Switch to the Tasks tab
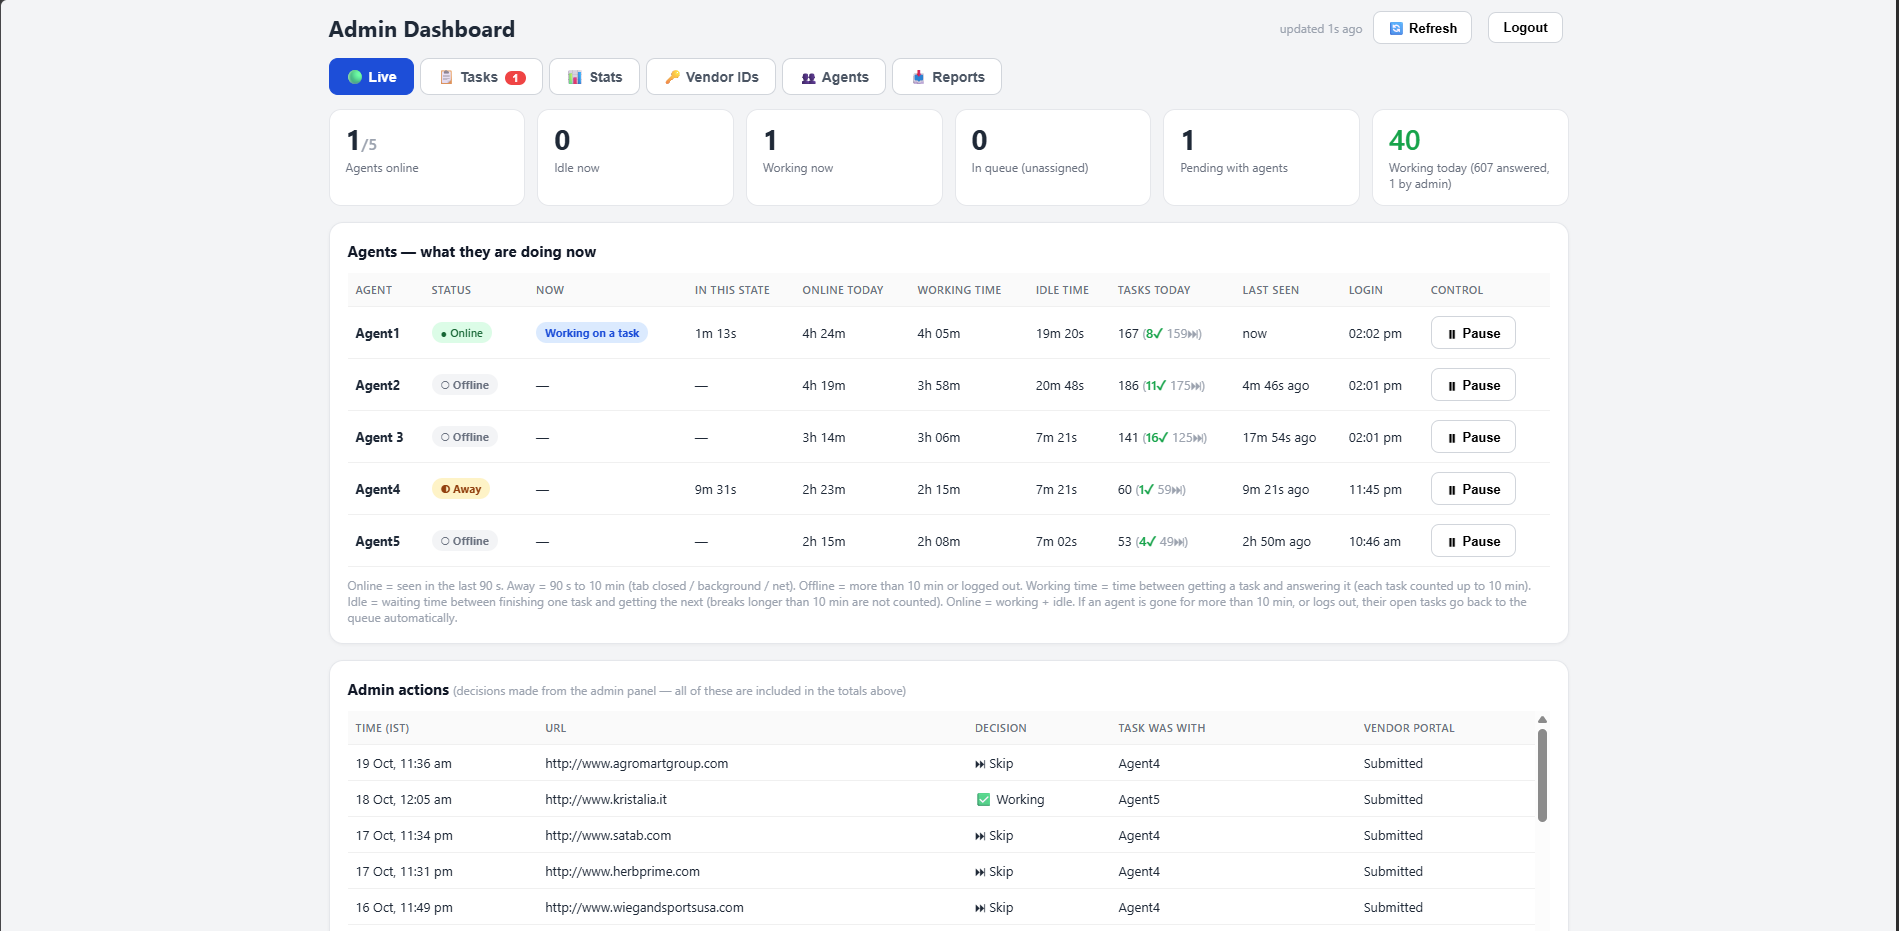Viewport: 1899px width, 931px height. tap(481, 77)
